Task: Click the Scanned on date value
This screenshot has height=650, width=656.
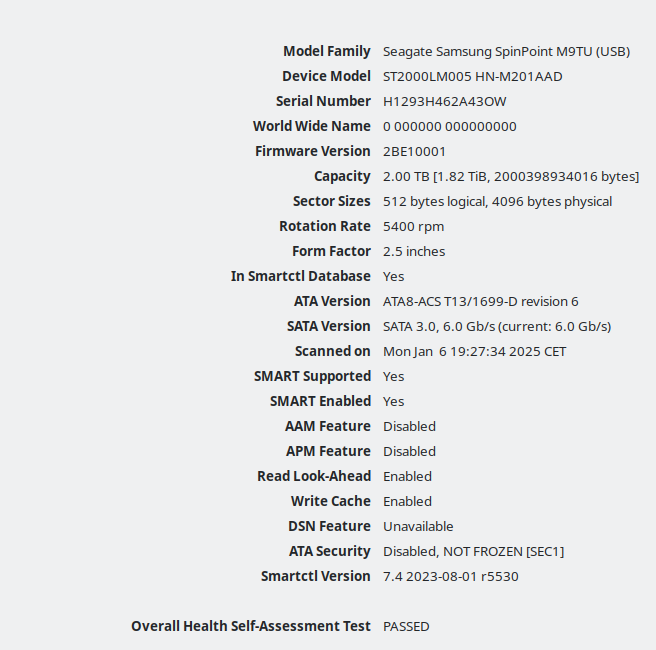Action: [x=474, y=351]
